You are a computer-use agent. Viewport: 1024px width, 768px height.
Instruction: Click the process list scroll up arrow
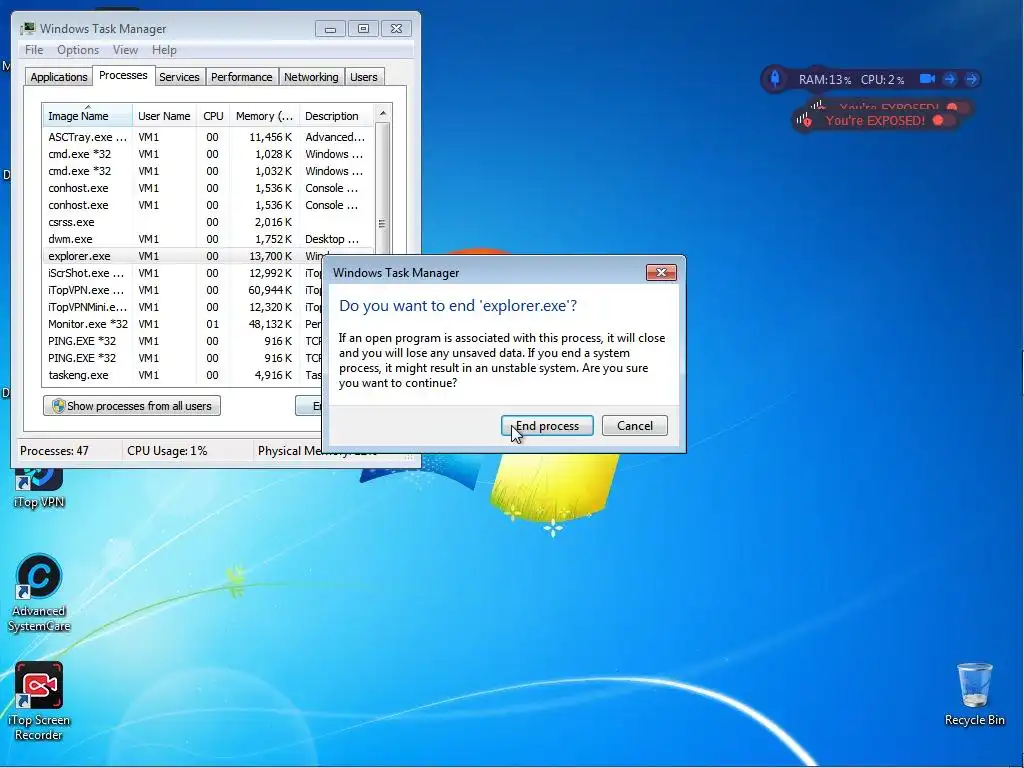pyautogui.click(x=383, y=113)
